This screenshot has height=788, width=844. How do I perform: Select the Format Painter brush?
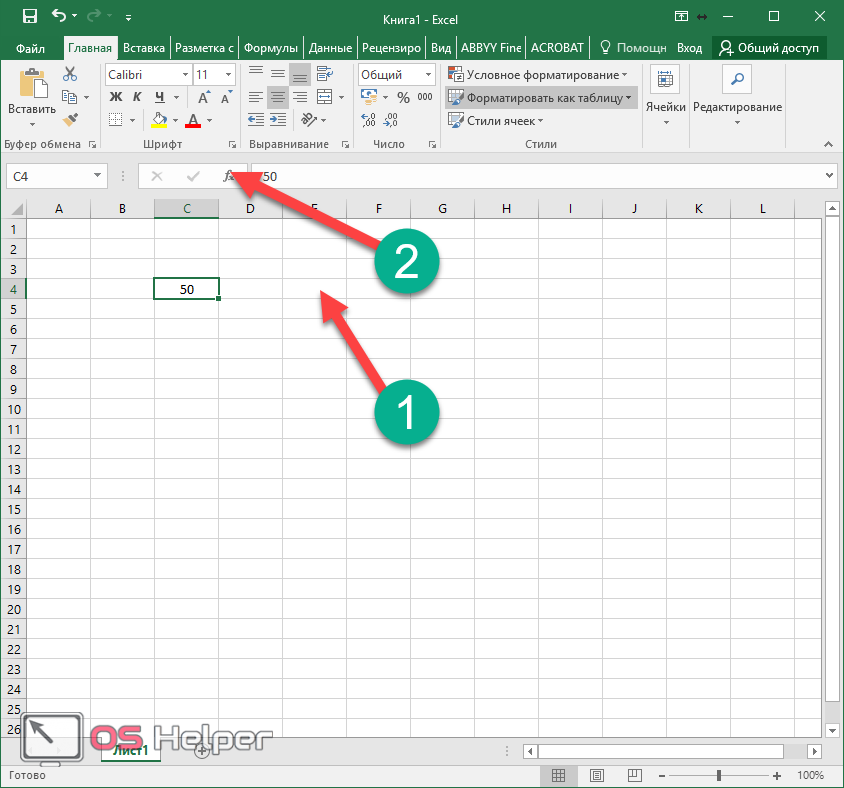click(x=70, y=119)
